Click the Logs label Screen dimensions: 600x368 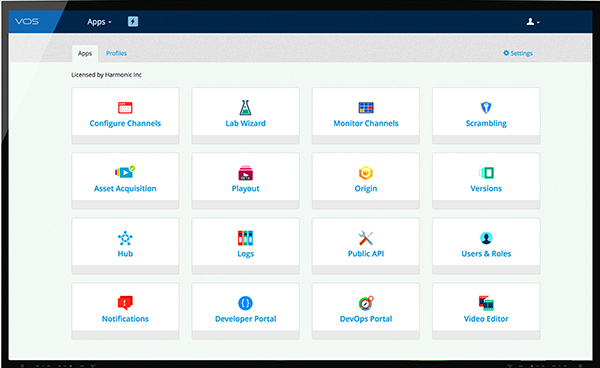click(x=245, y=254)
